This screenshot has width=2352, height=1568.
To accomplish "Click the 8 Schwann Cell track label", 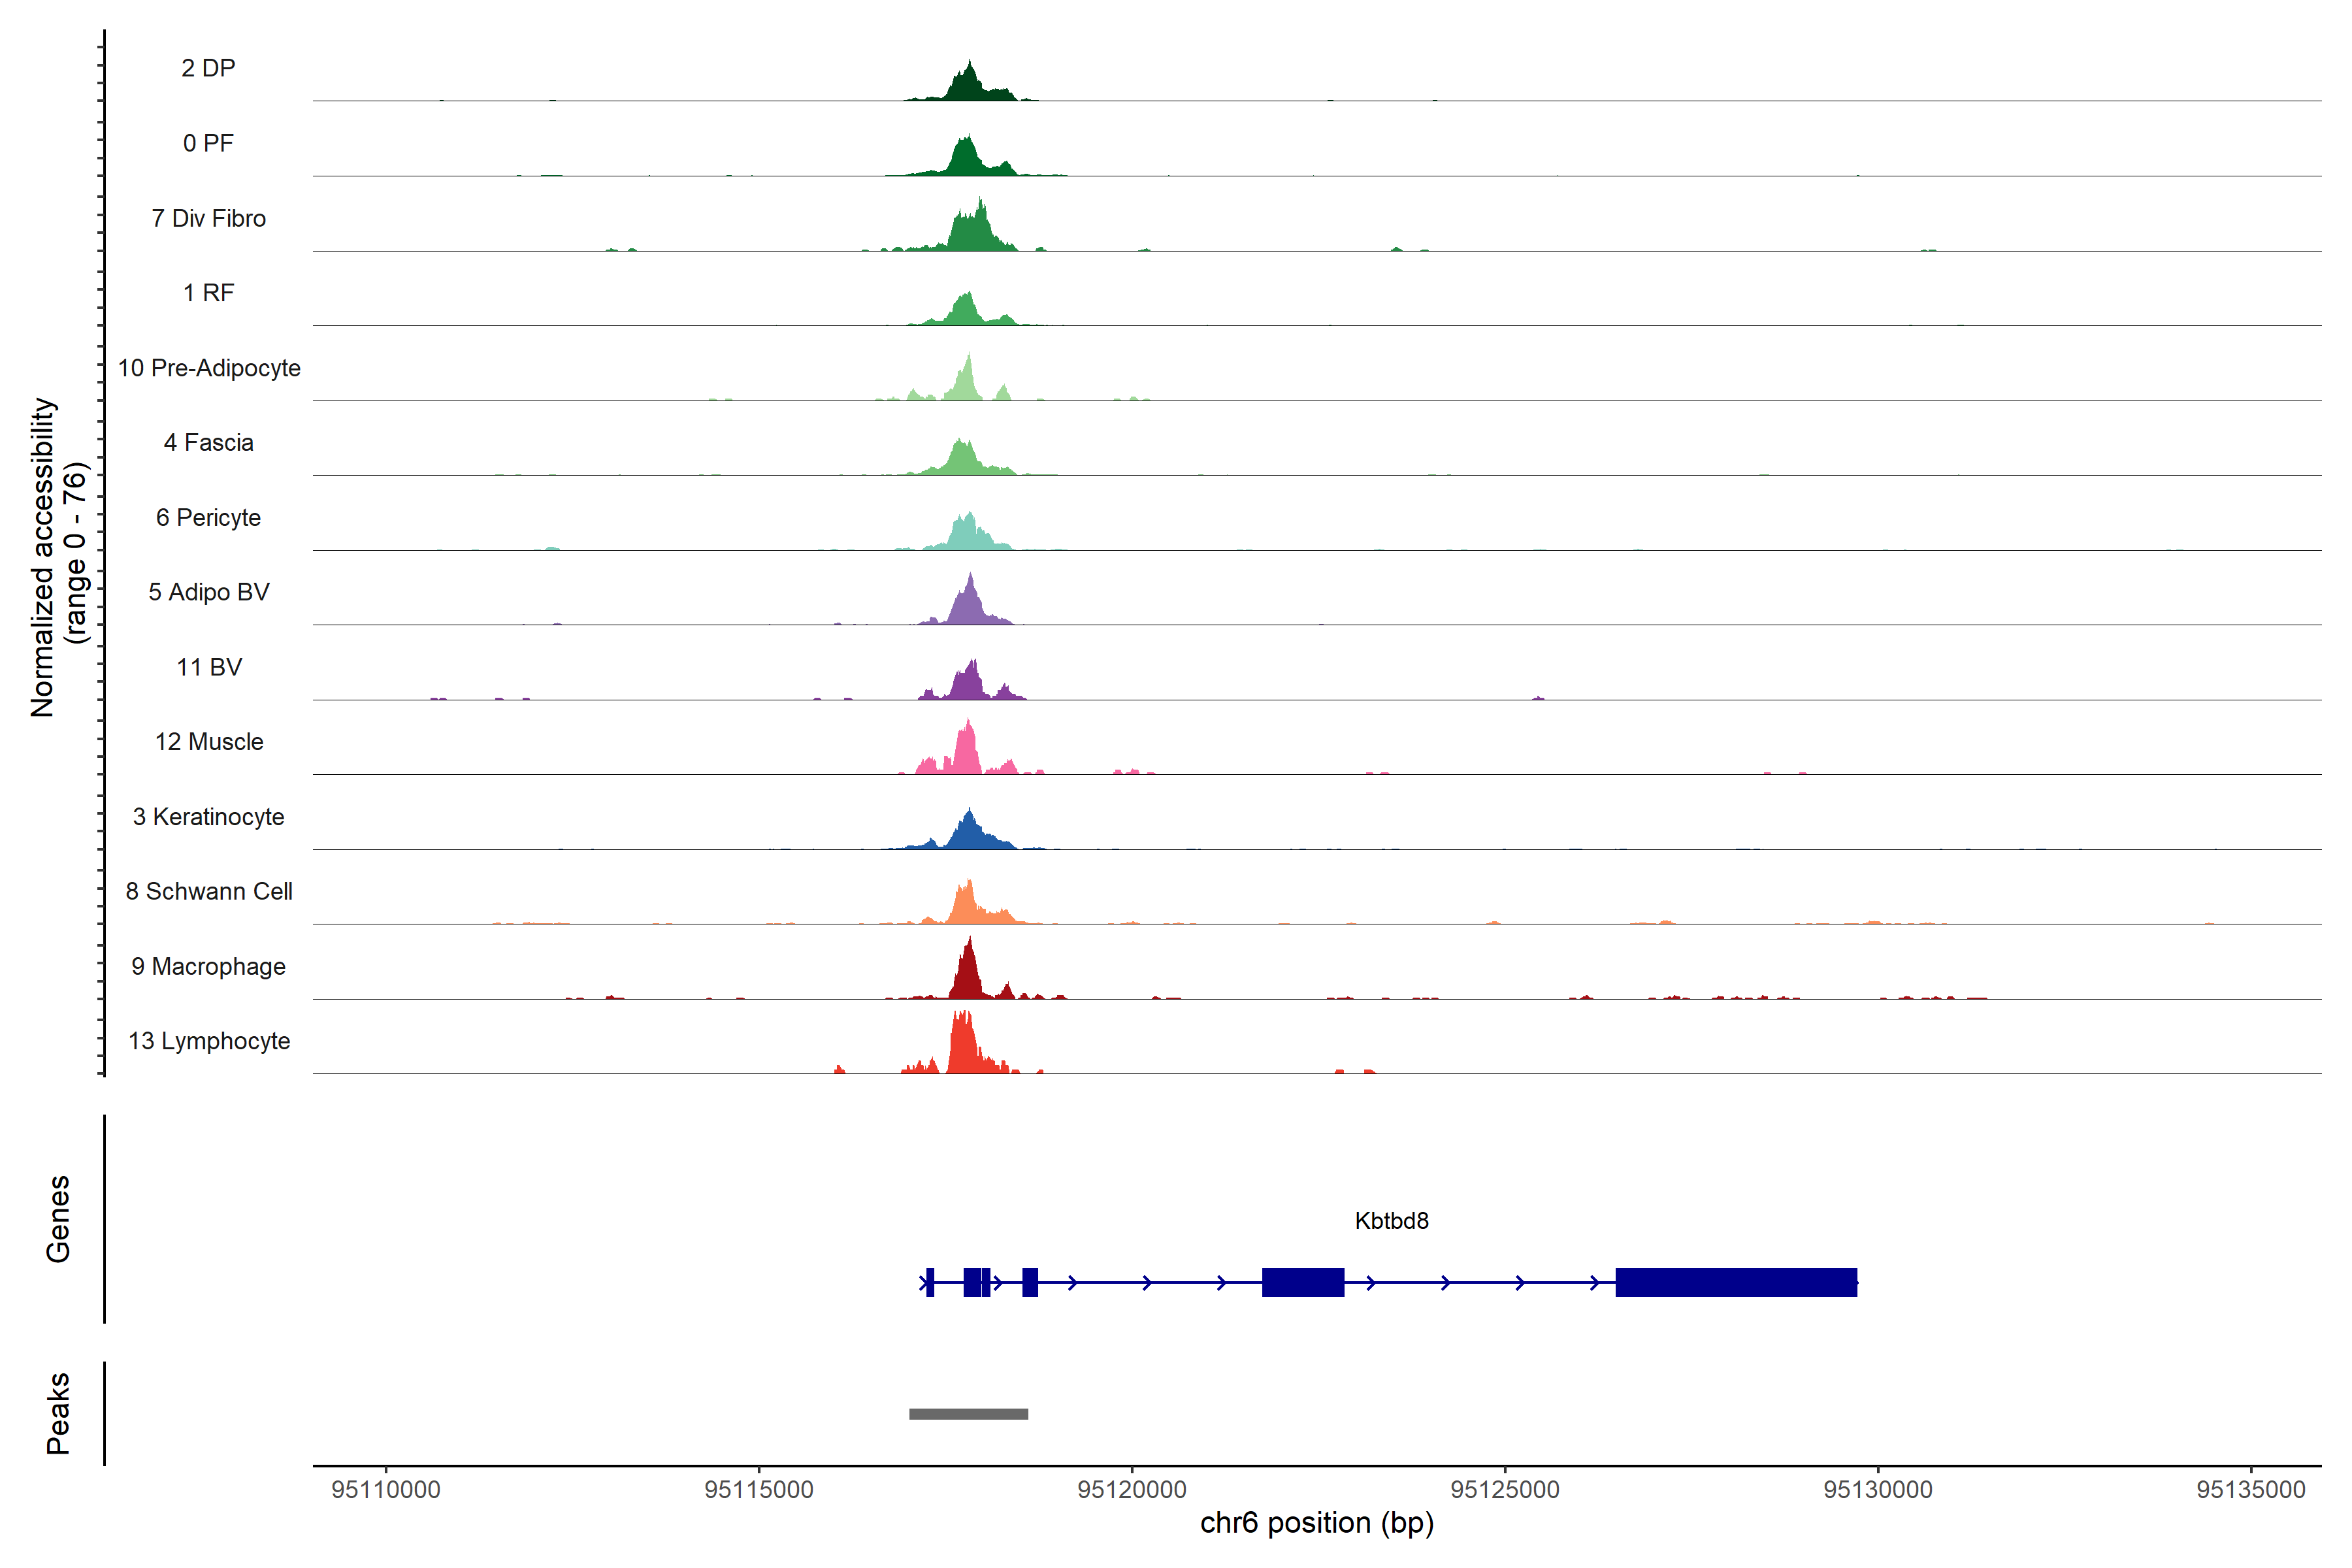I will pyautogui.click(x=208, y=891).
